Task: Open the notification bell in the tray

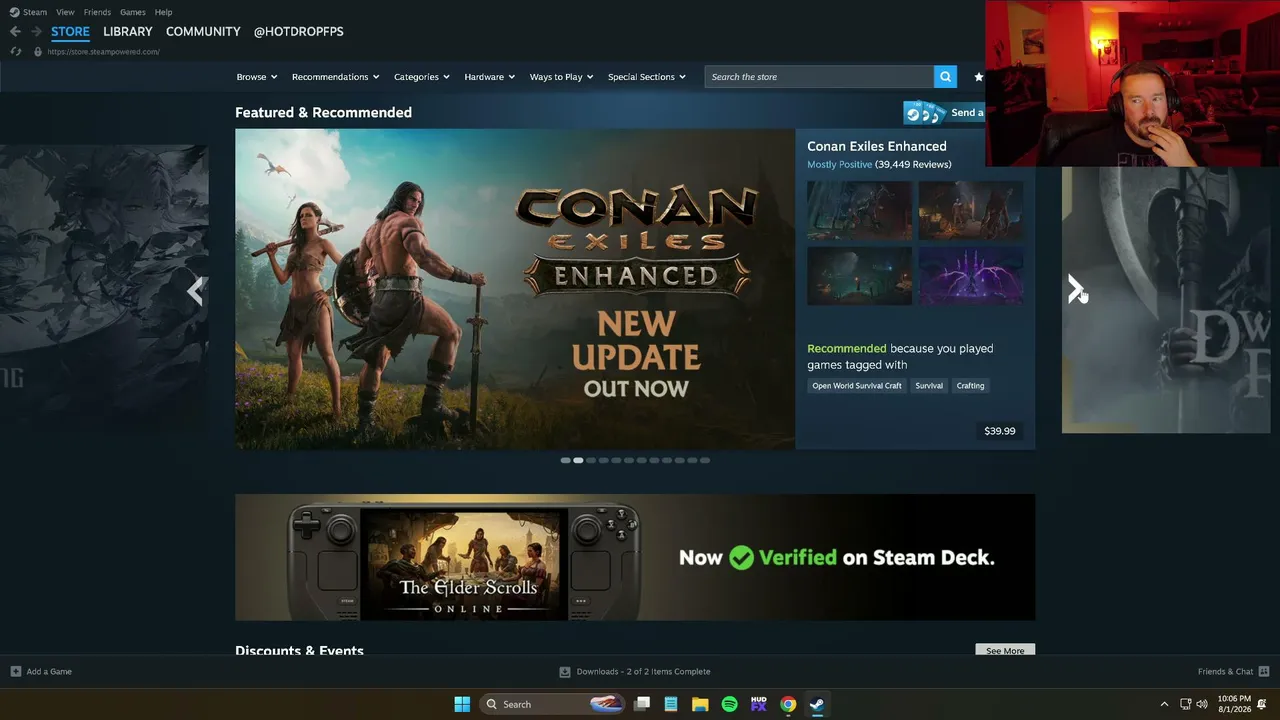Action: (x=1262, y=704)
